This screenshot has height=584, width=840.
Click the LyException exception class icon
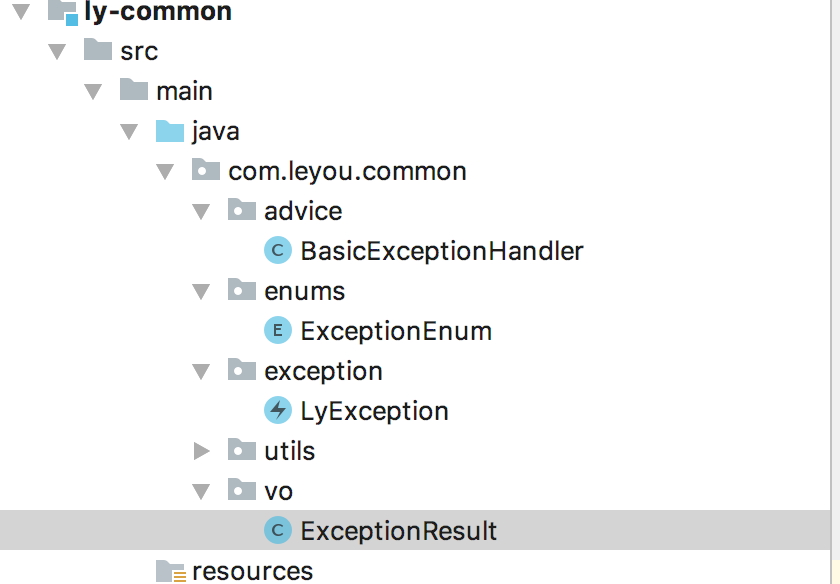[277, 411]
